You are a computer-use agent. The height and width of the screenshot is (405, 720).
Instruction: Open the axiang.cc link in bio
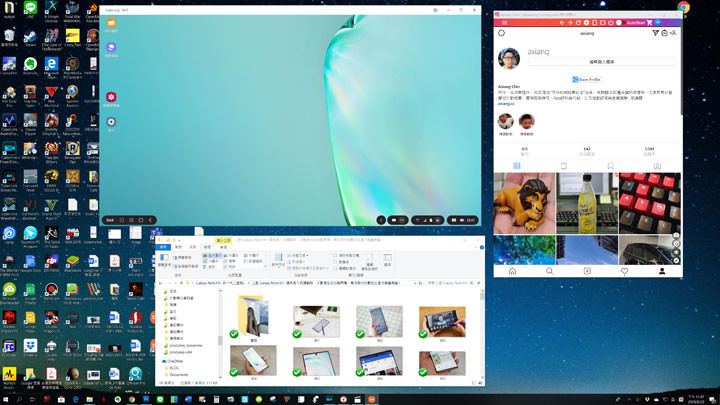coord(506,104)
